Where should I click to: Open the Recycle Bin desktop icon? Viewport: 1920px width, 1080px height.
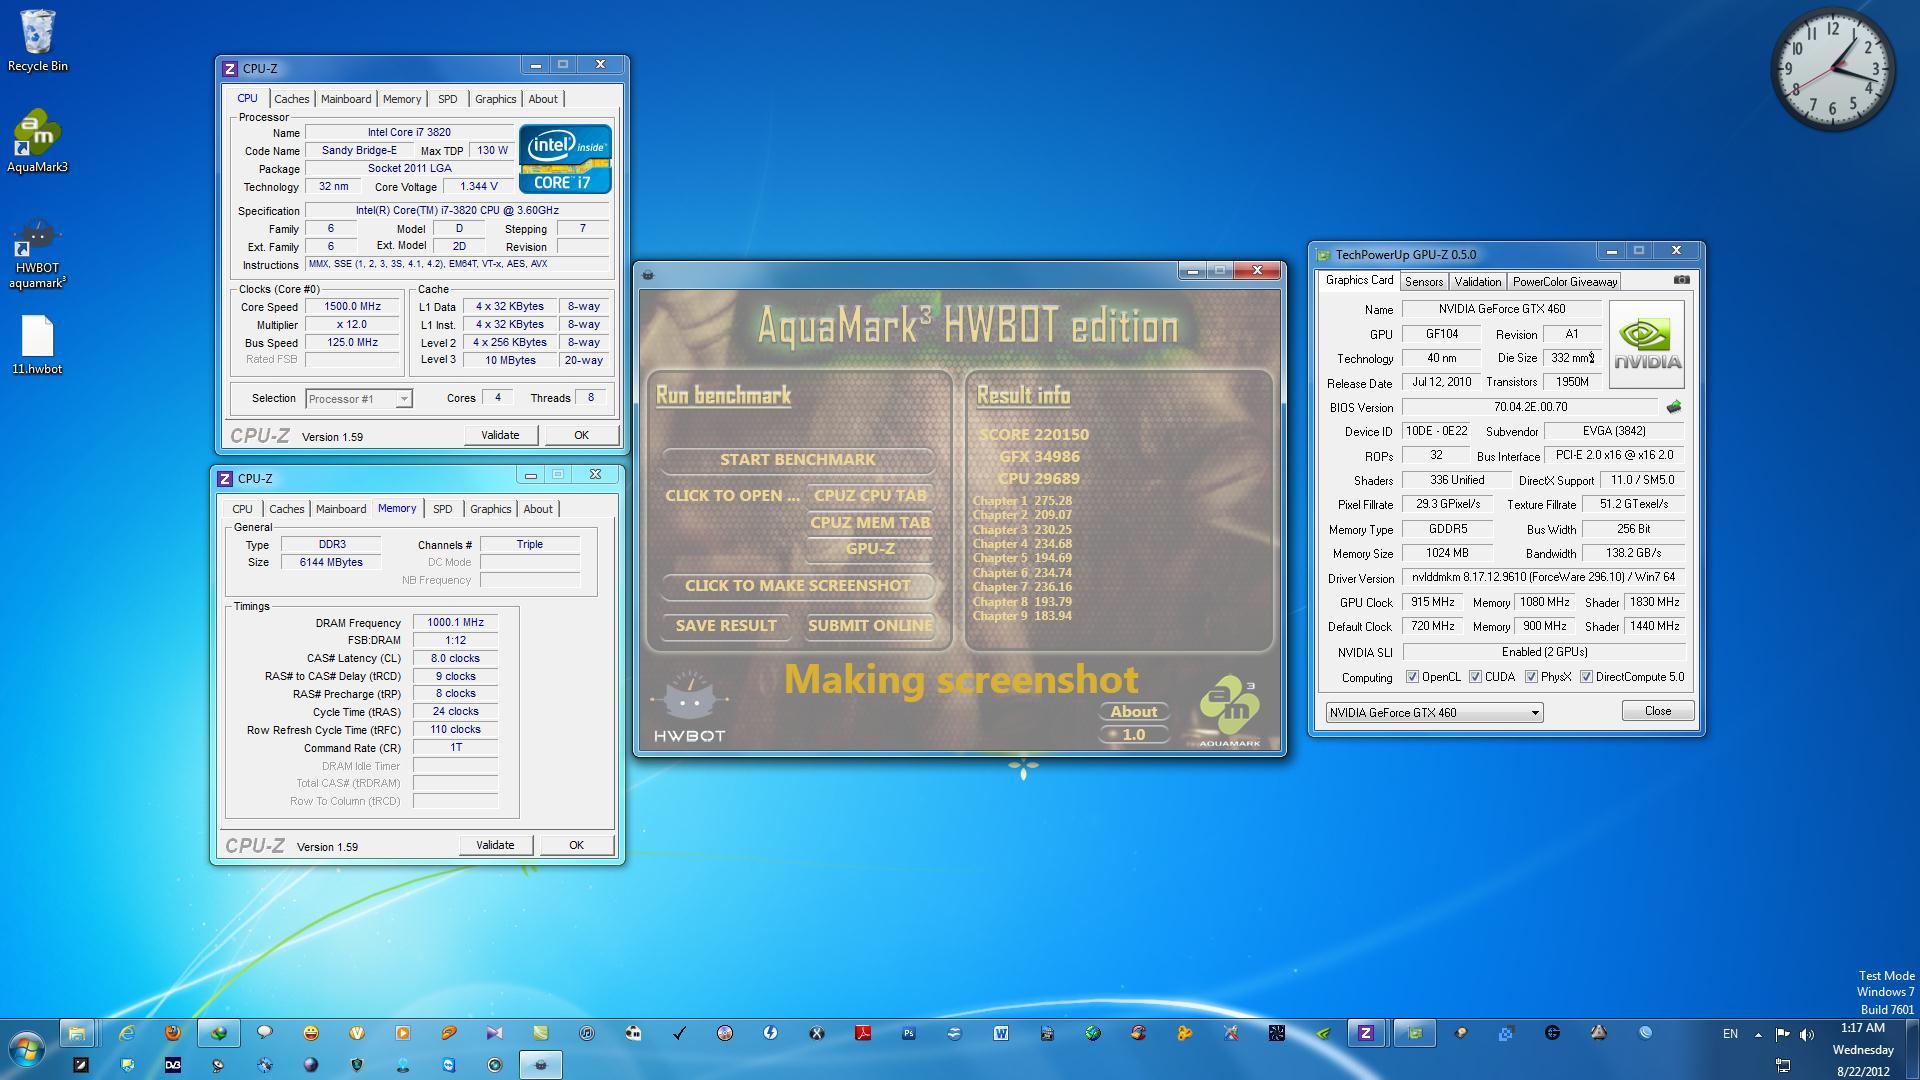(38, 40)
